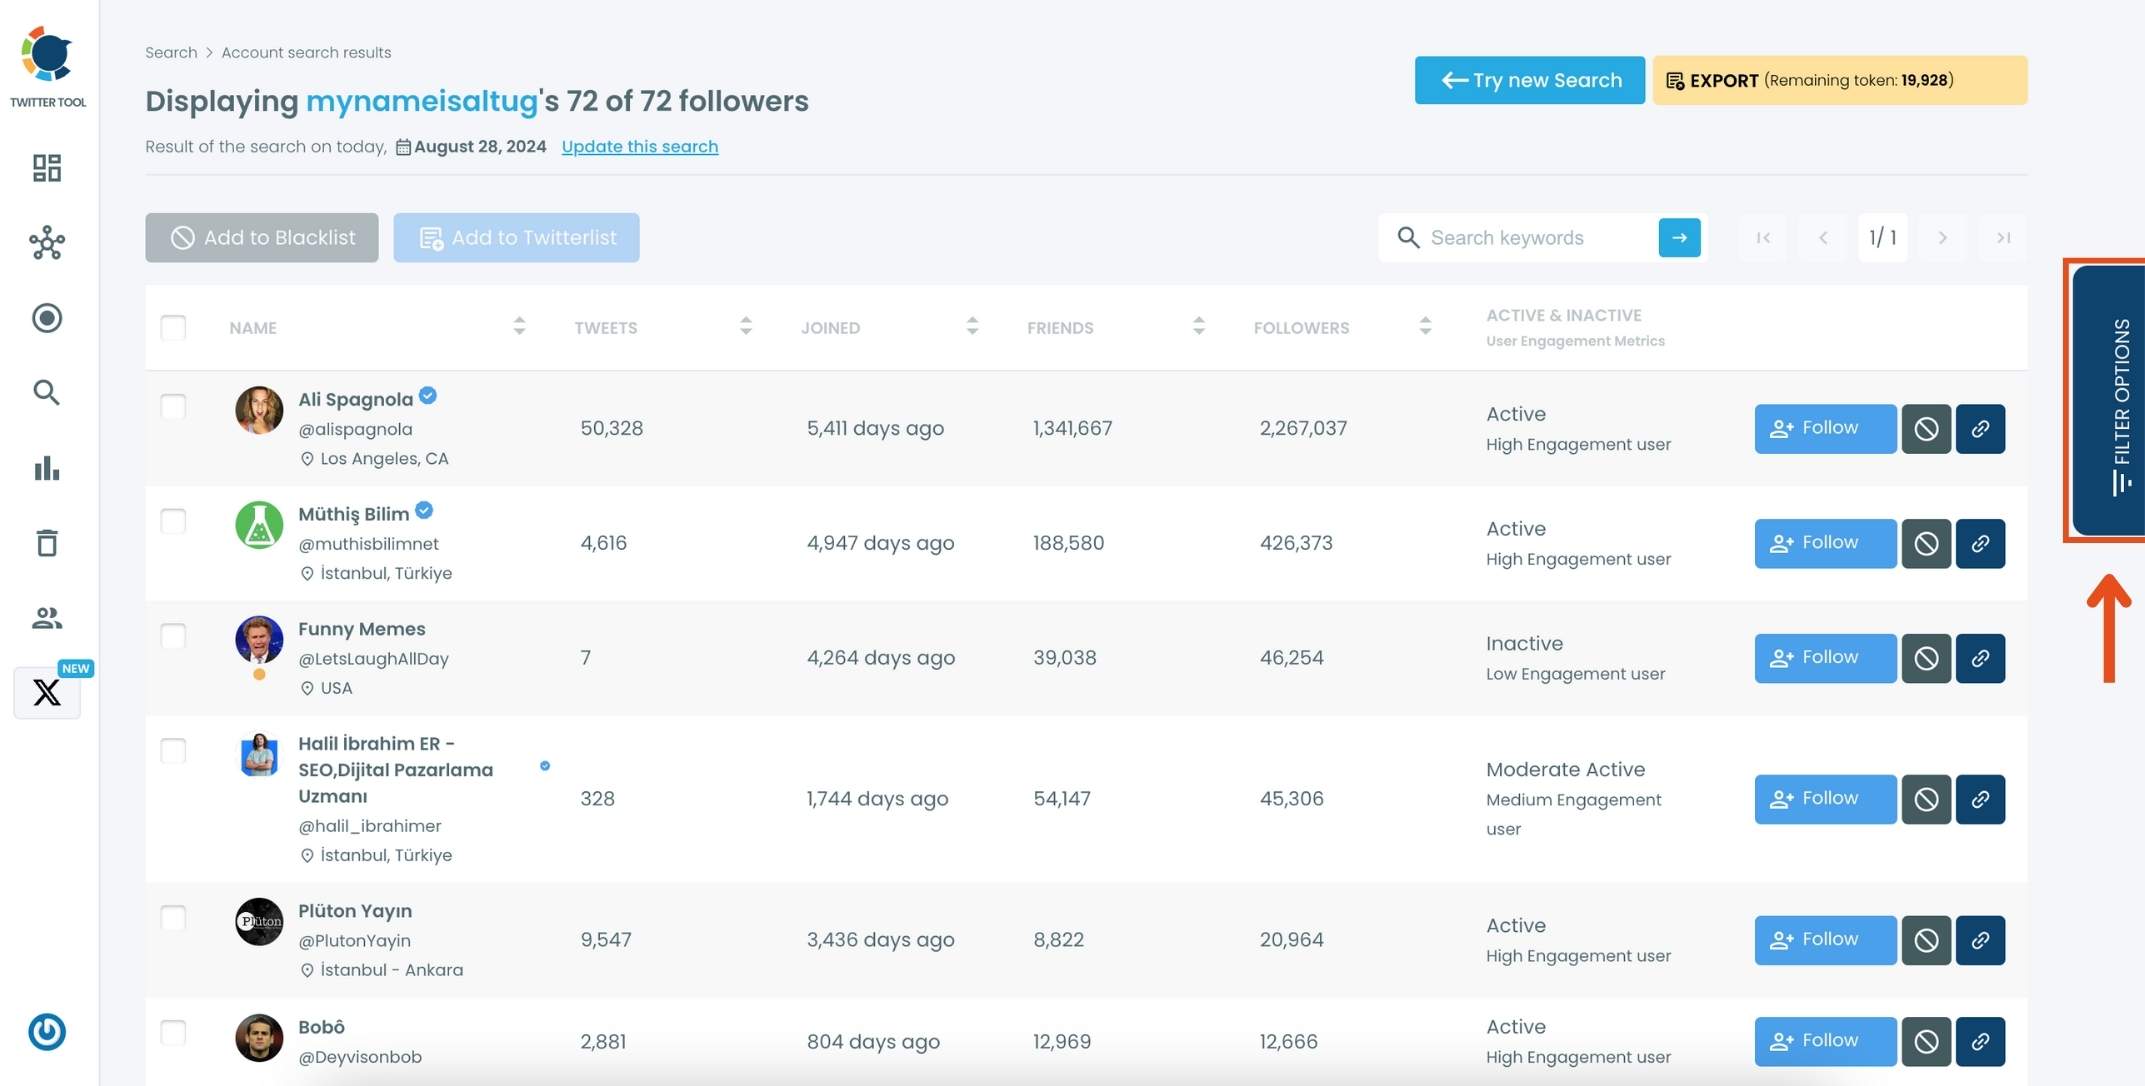This screenshot has width=2145, height=1086.
Task: Open the Update this search link
Action: [639, 146]
